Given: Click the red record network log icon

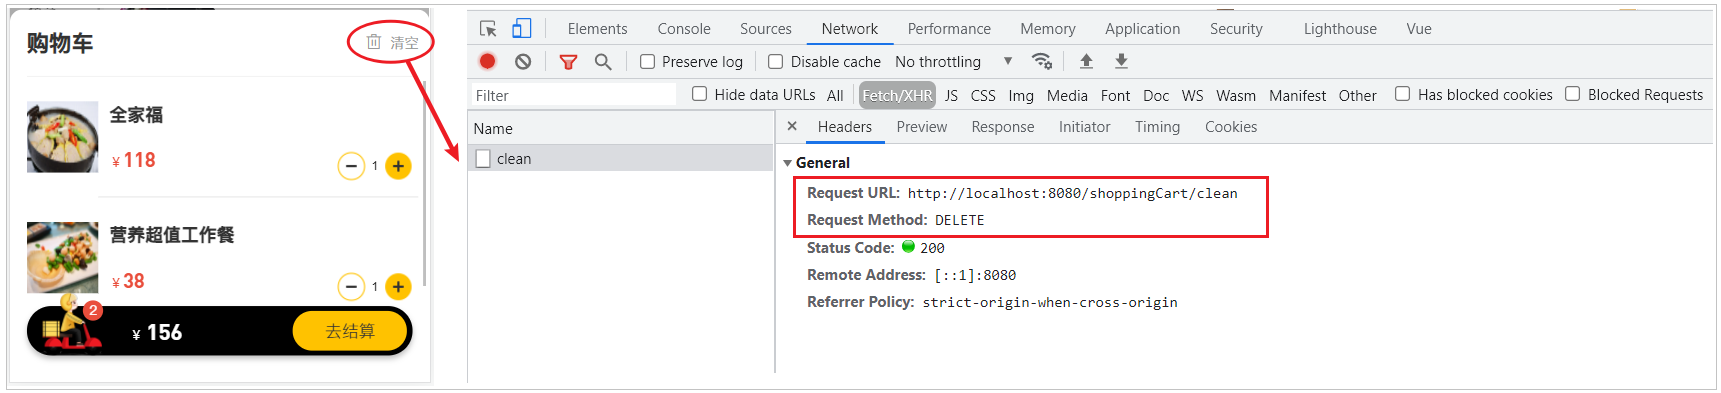Looking at the screenshot, I should pos(487,61).
